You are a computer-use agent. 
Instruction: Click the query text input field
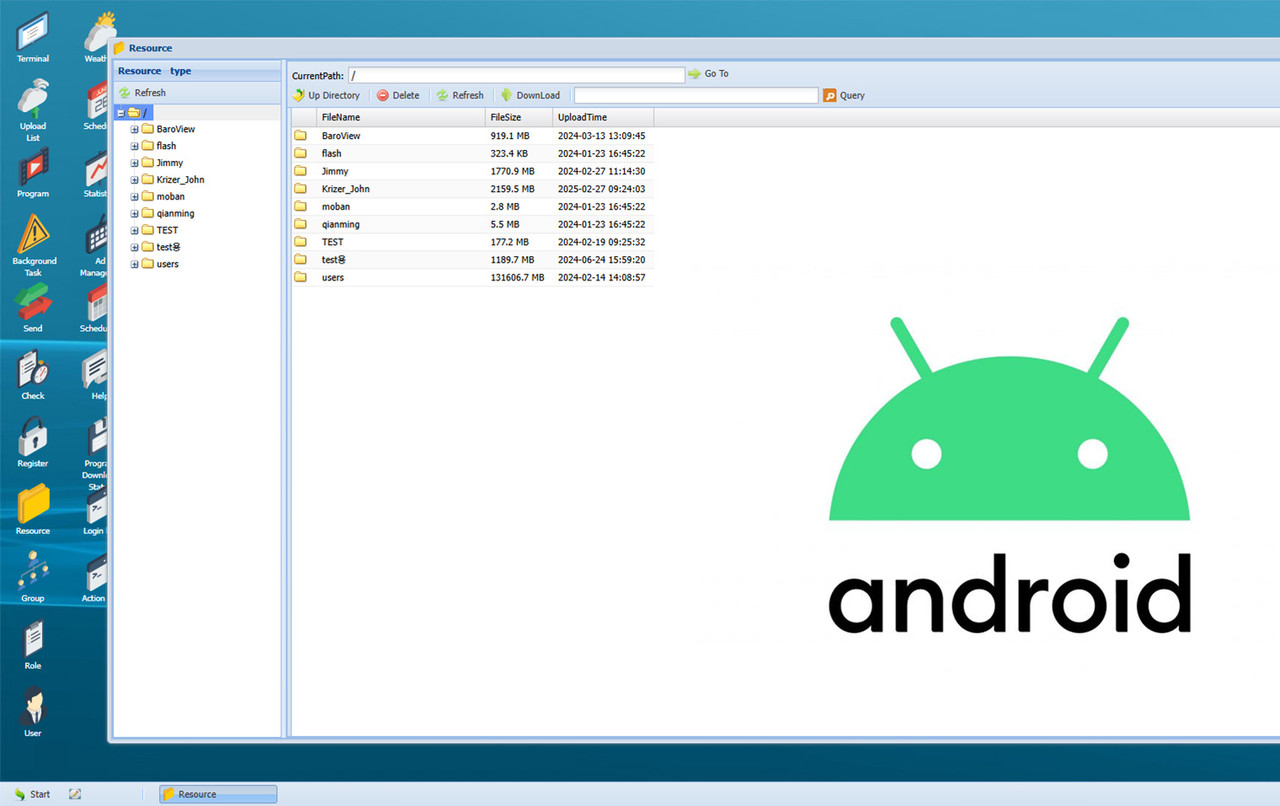pyautogui.click(x=696, y=95)
